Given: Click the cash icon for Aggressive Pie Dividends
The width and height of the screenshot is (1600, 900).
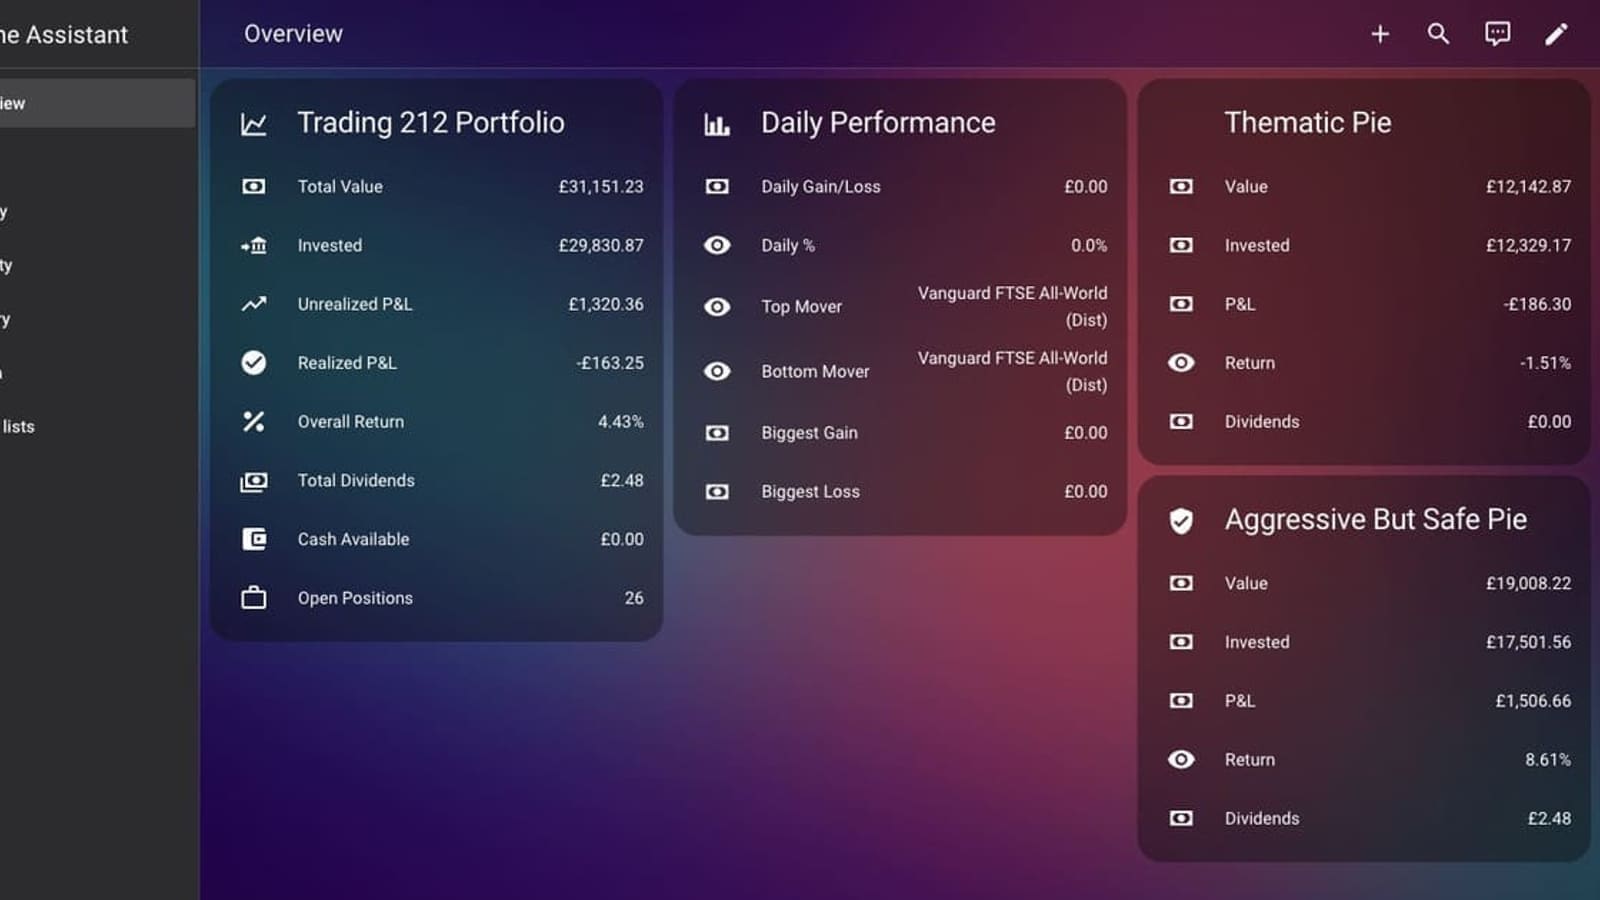Looking at the screenshot, I should click(1181, 818).
